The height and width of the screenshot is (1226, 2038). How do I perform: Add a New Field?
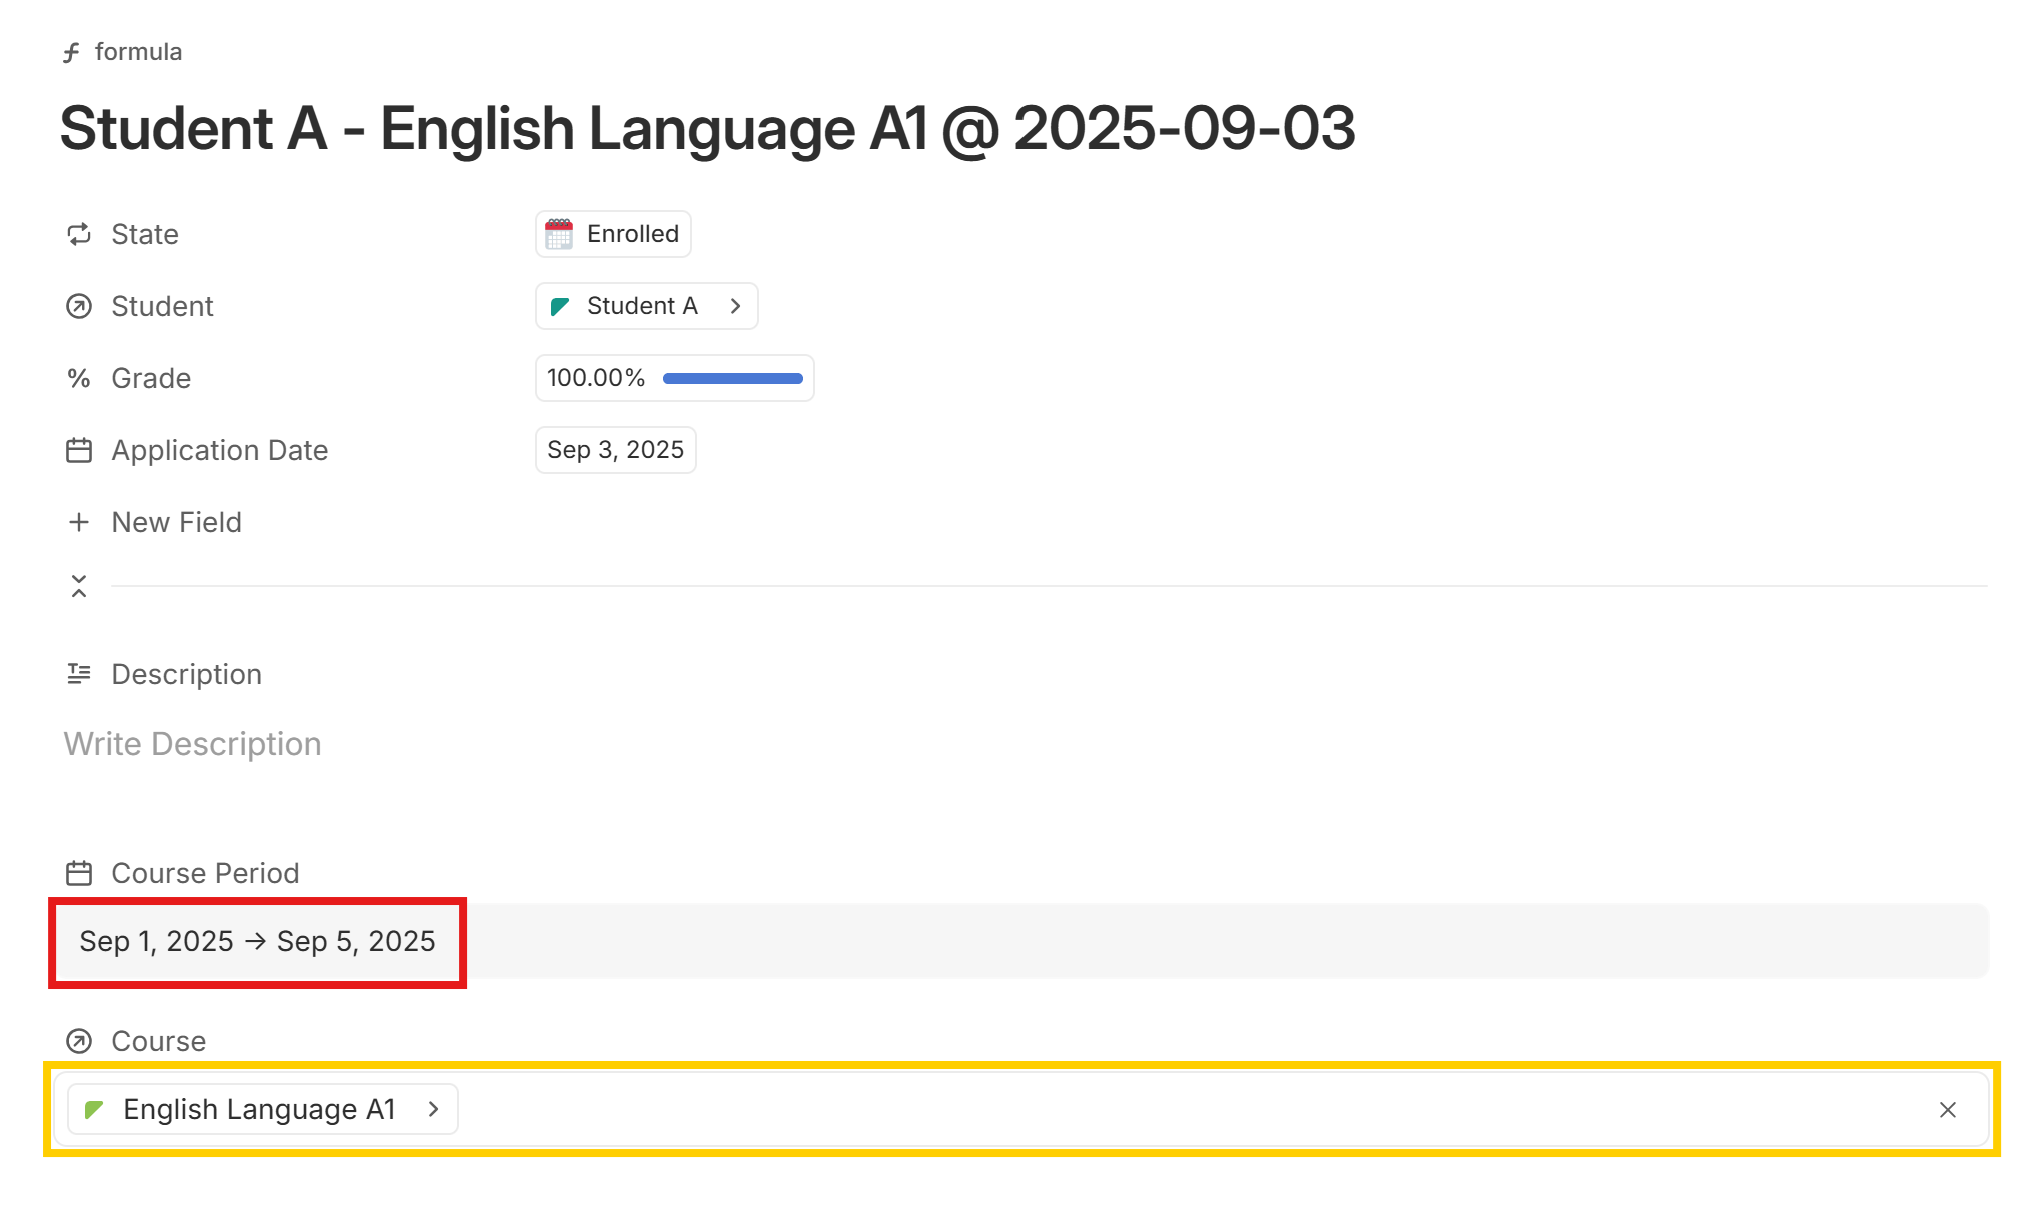(177, 522)
